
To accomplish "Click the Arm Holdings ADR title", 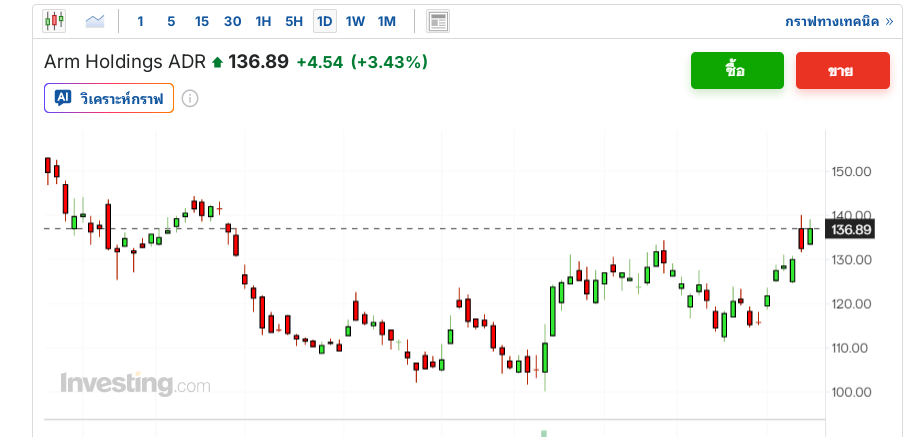I will coord(125,62).
